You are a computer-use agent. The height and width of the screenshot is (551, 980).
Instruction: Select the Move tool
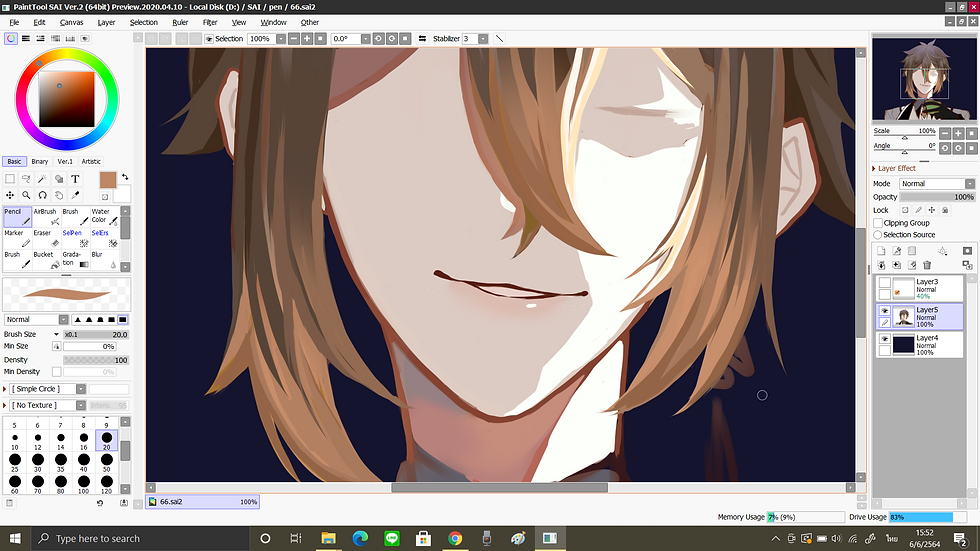coord(10,195)
